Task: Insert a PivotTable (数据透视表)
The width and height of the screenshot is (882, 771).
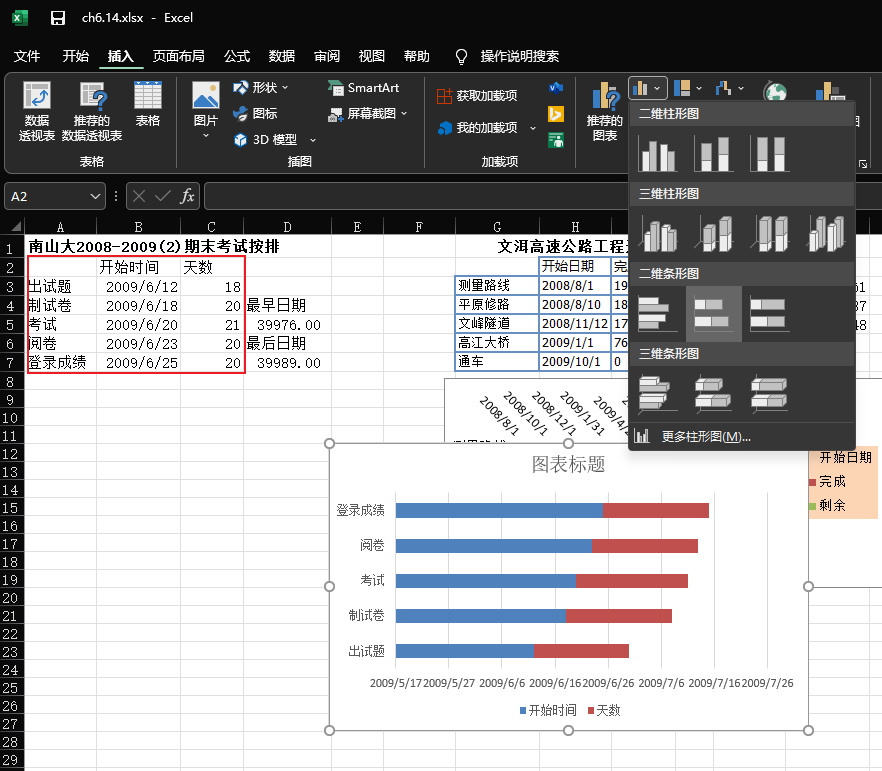Action: tap(37, 111)
